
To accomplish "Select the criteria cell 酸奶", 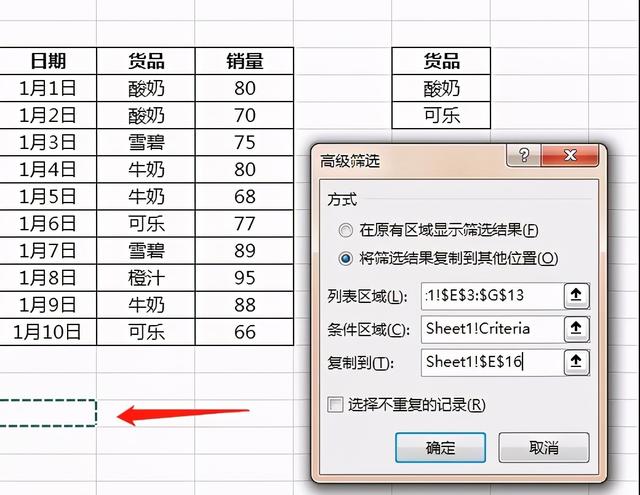I will pyautogui.click(x=441, y=88).
